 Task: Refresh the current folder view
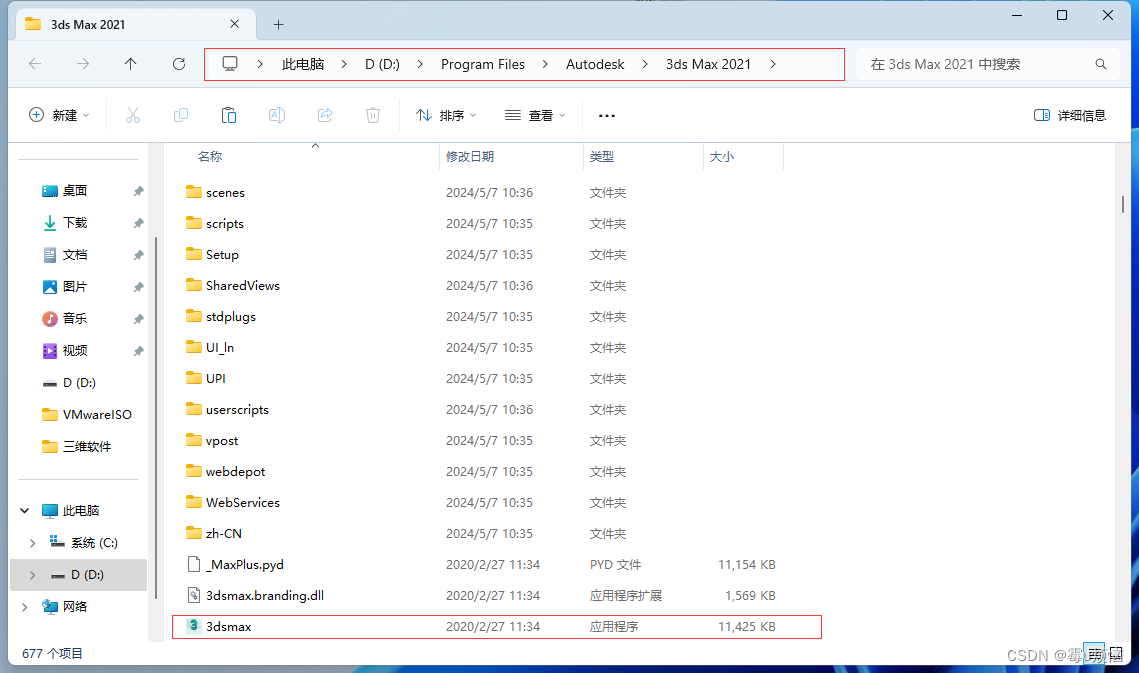pos(179,64)
